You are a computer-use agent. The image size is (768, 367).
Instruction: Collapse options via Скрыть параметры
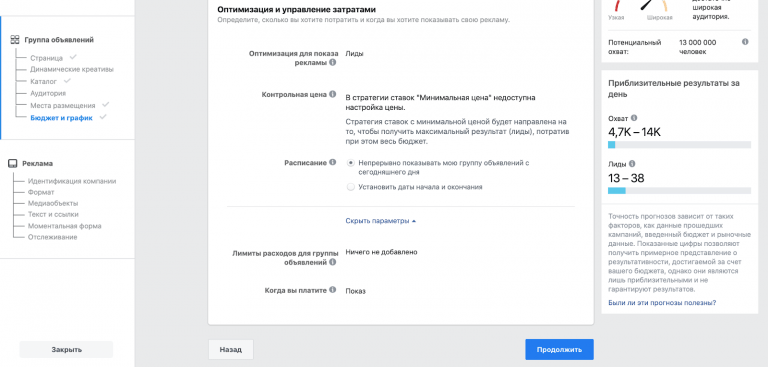[x=381, y=221]
